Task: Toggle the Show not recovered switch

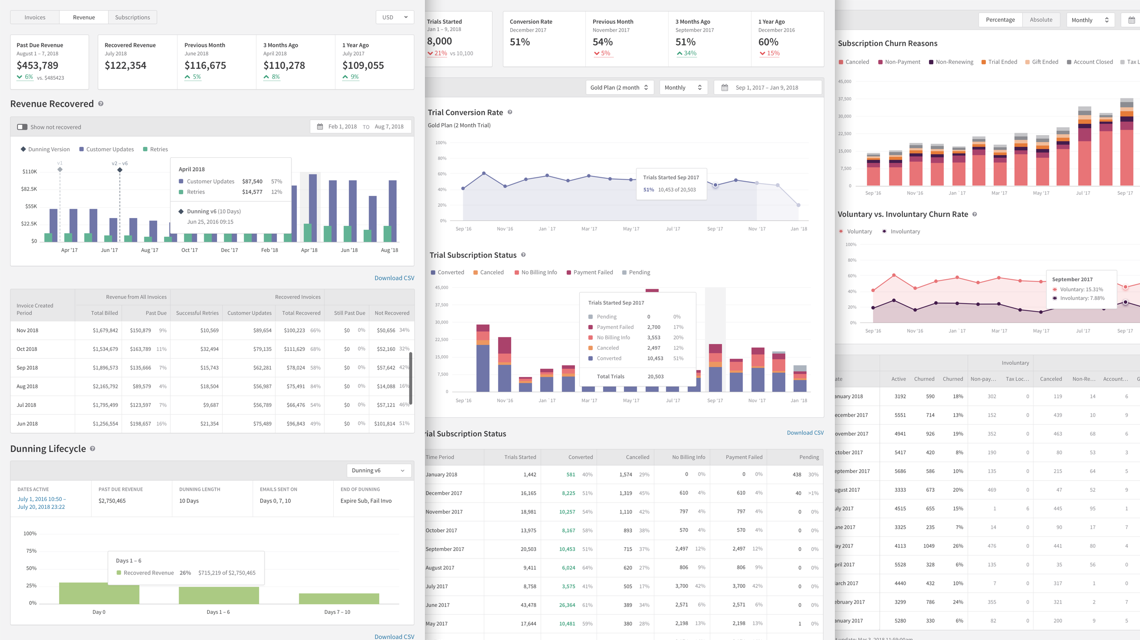Action: 22,127
